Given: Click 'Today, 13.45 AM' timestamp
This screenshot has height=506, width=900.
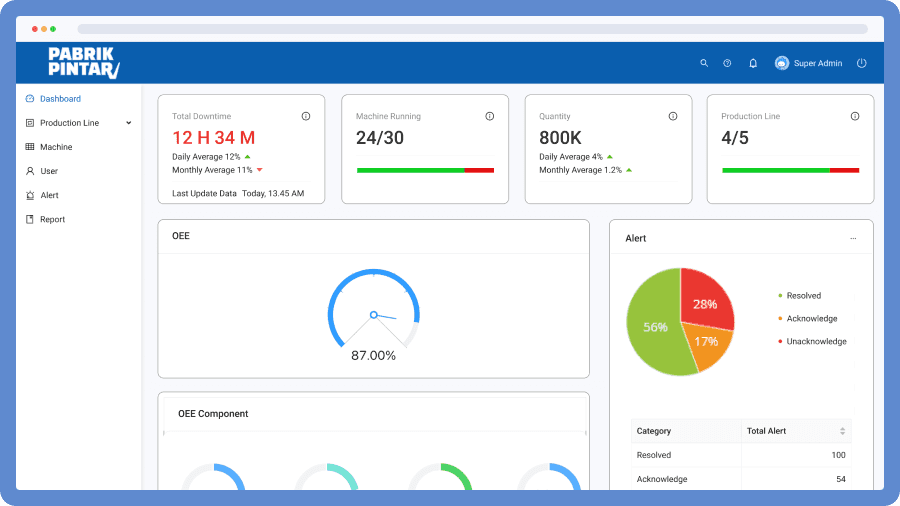Looking at the screenshot, I should pyautogui.click(x=273, y=193).
